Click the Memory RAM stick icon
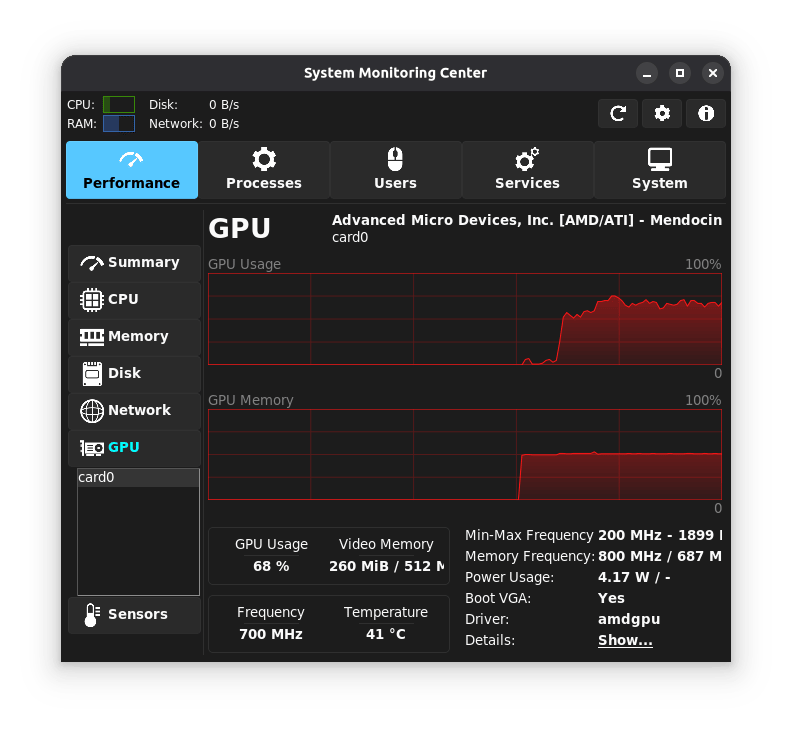Image resolution: width=792 pixels, height=729 pixels. click(x=92, y=337)
